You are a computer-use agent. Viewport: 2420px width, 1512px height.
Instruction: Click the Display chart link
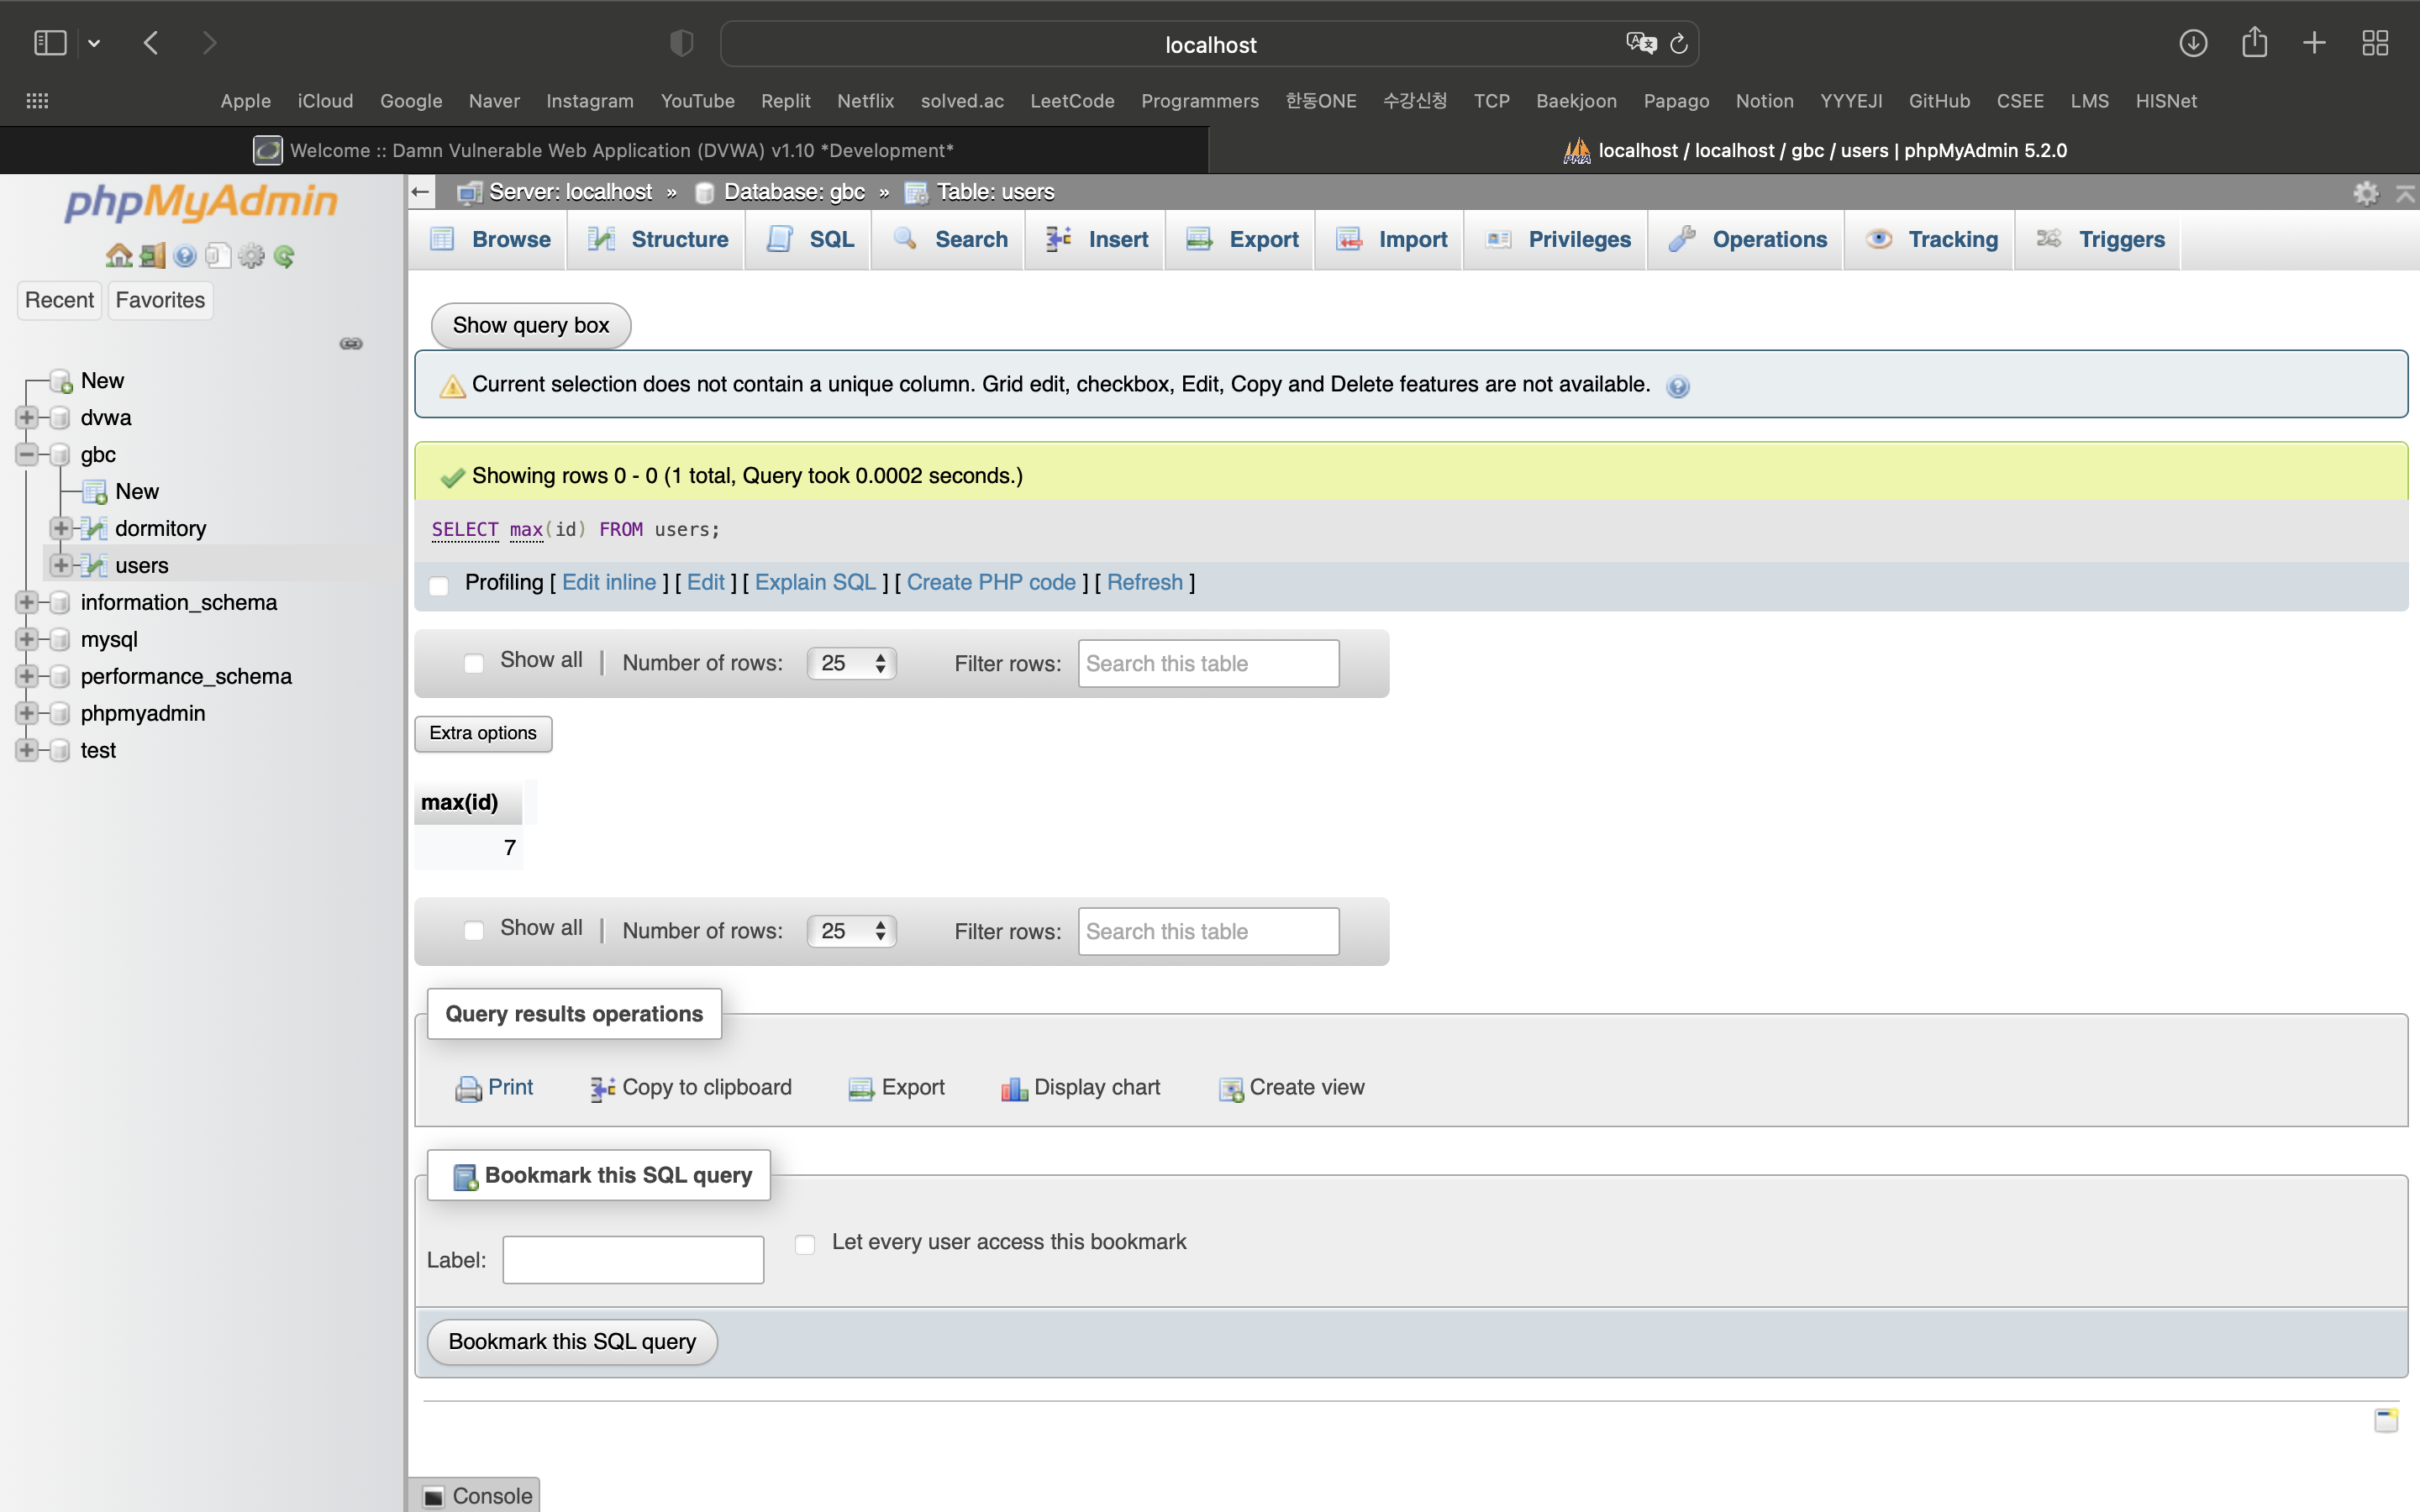pos(1081,1087)
